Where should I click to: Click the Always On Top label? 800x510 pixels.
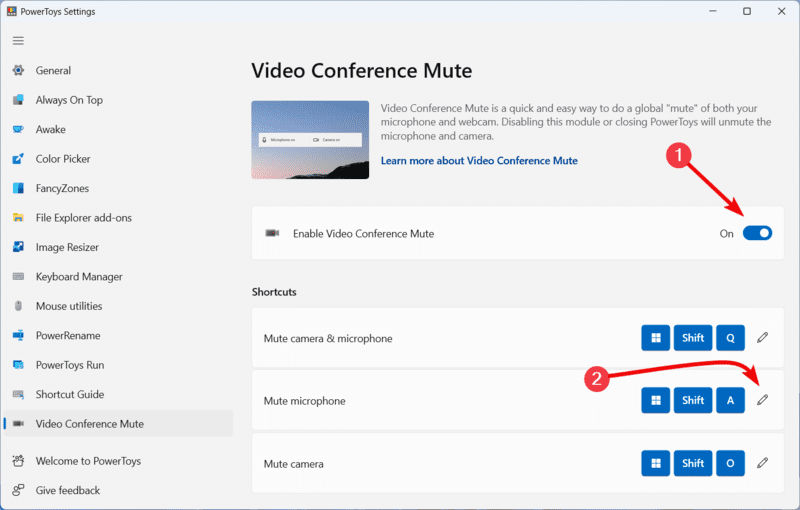(x=69, y=100)
